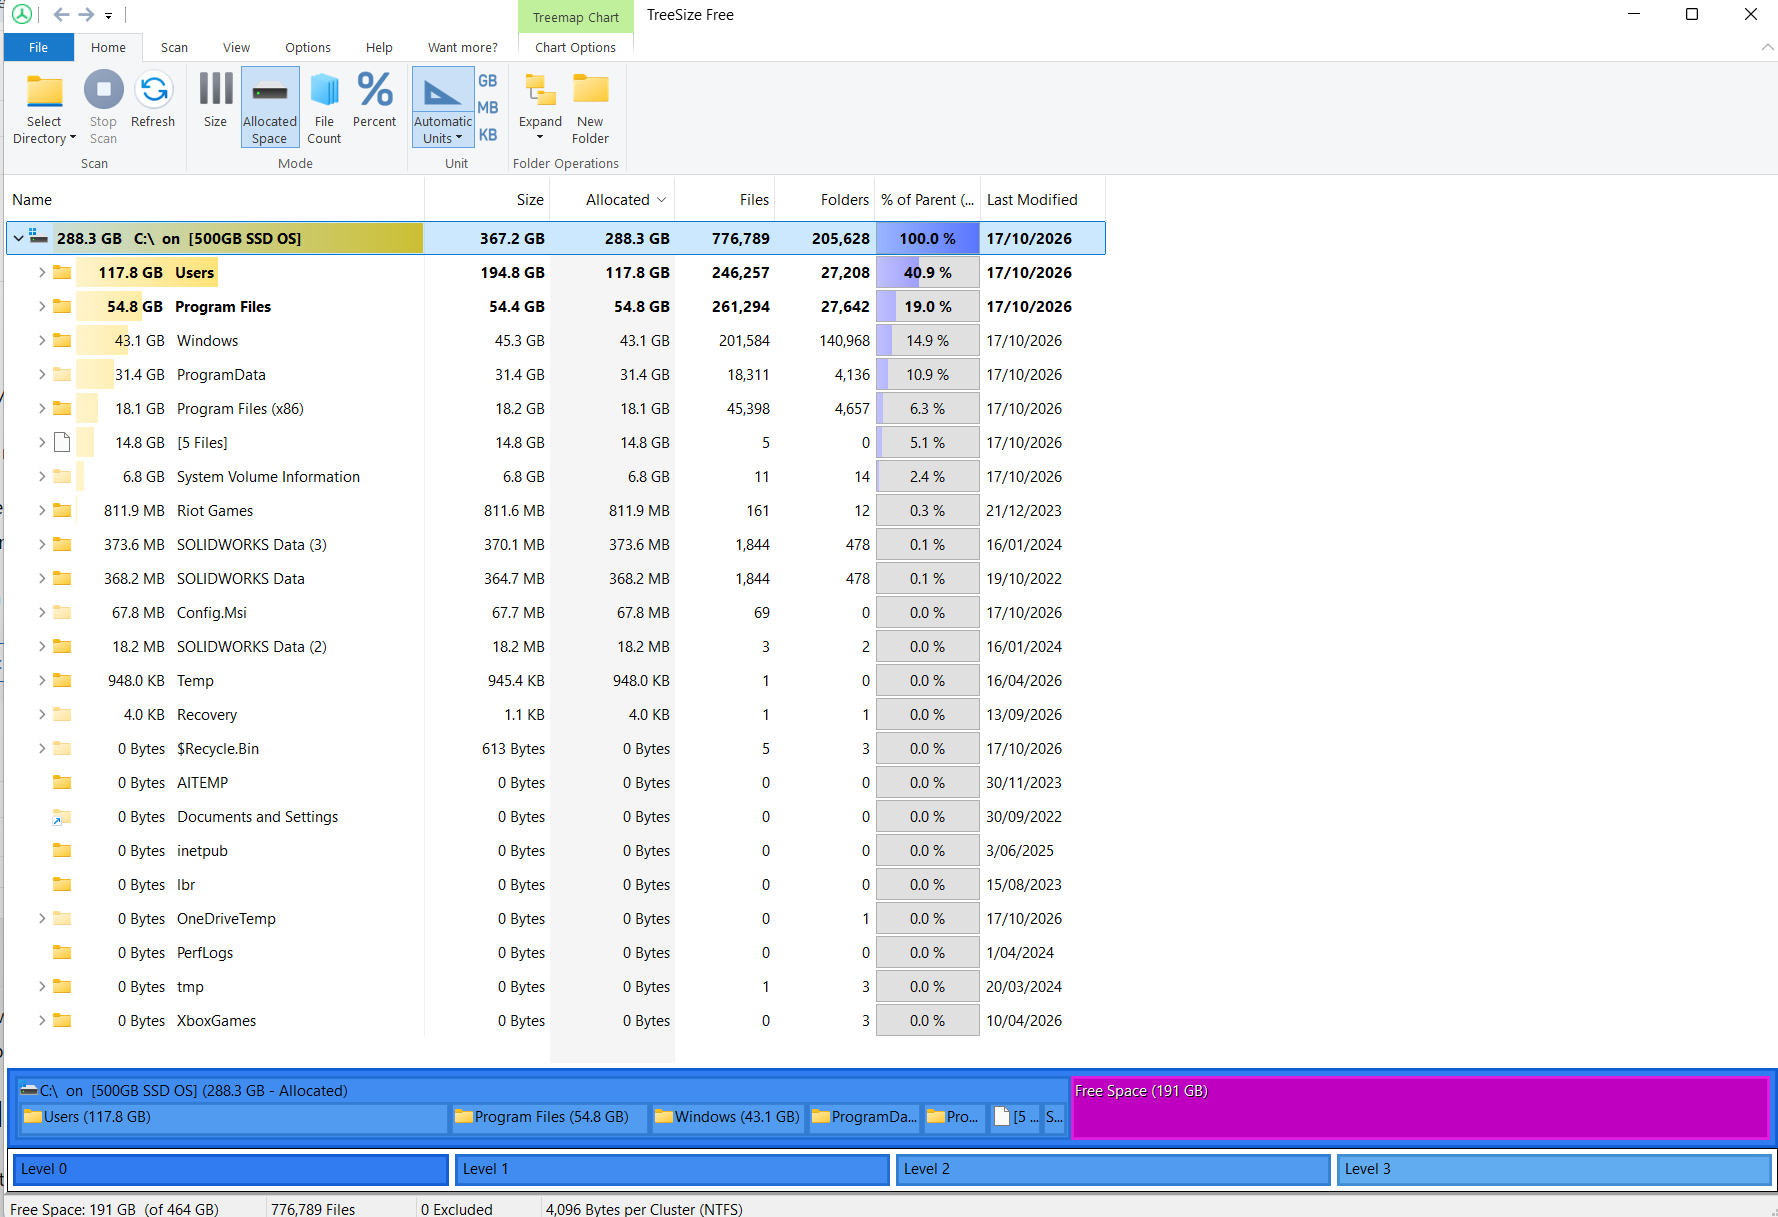Click the System Volume Information folder icon
This screenshot has width=1778, height=1217.
(62, 476)
